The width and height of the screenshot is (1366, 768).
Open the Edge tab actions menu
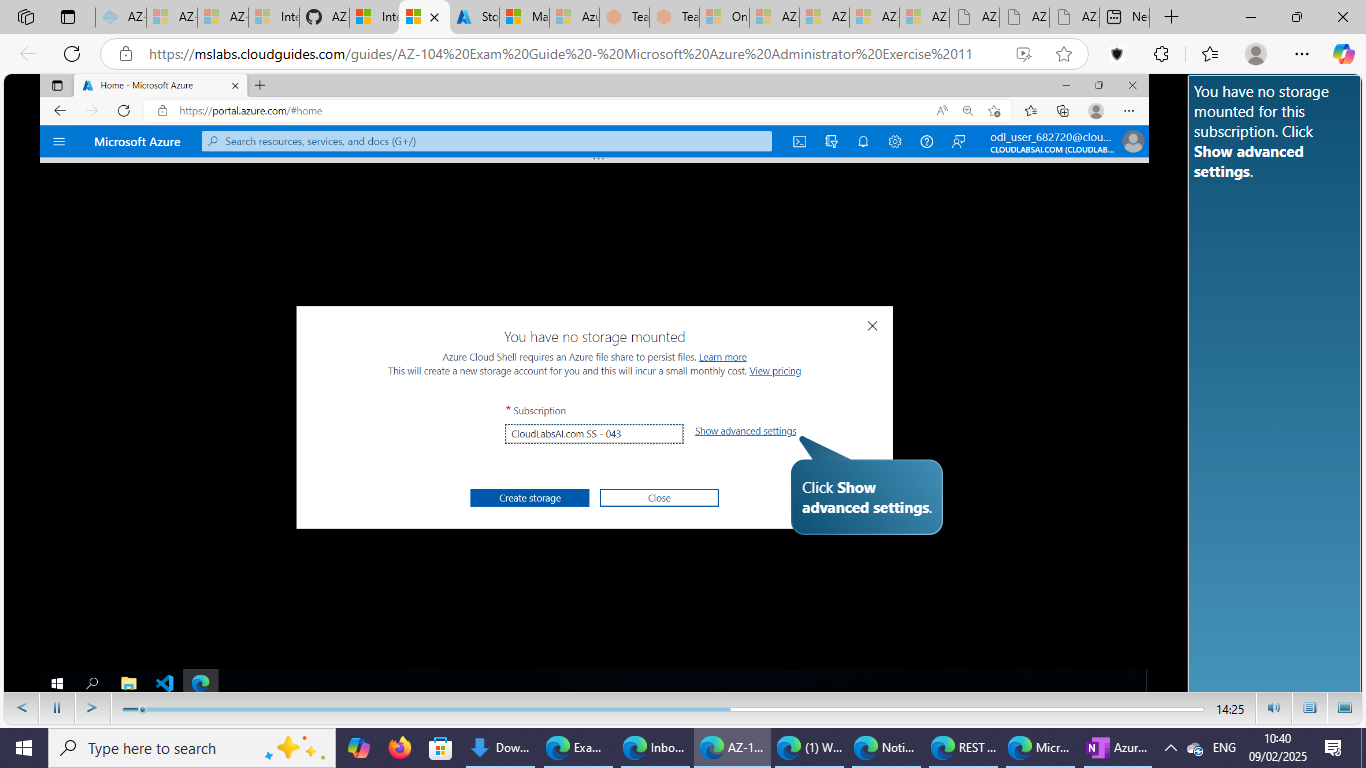click(x=68, y=17)
